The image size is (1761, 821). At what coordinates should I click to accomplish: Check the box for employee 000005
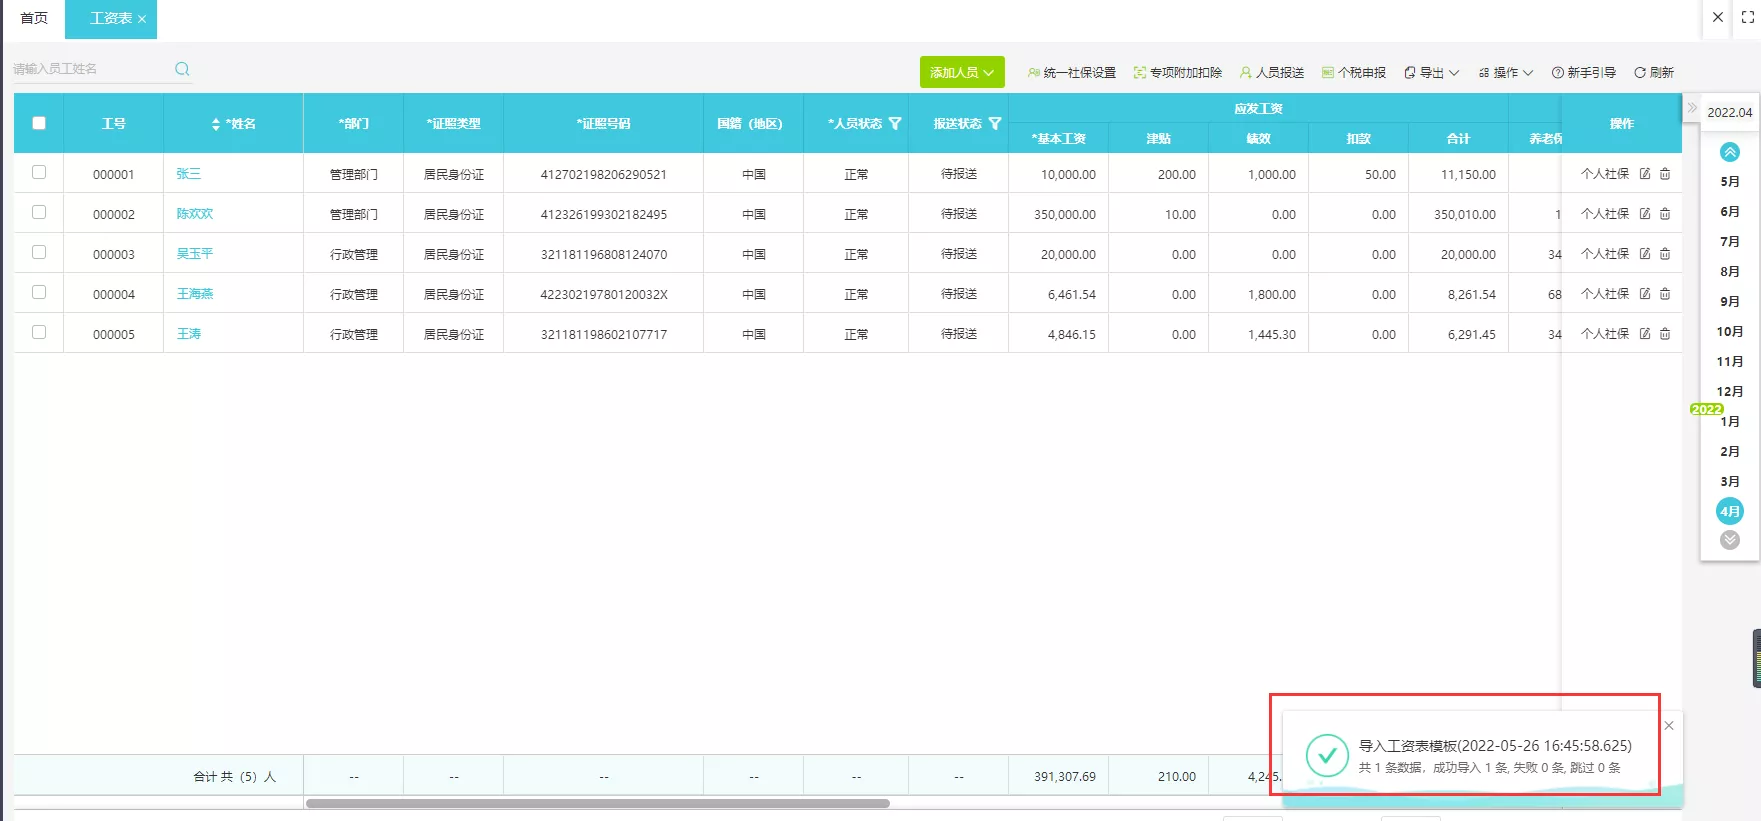pos(39,332)
